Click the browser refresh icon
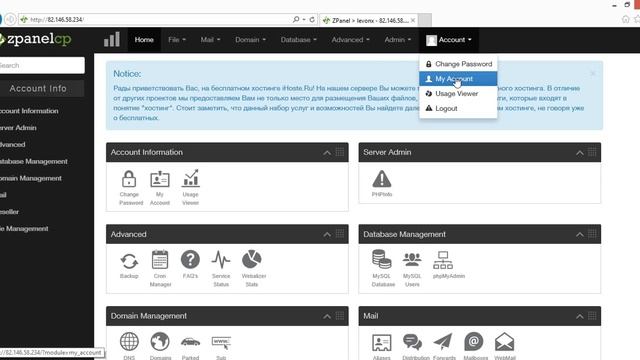 (x=312, y=19)
